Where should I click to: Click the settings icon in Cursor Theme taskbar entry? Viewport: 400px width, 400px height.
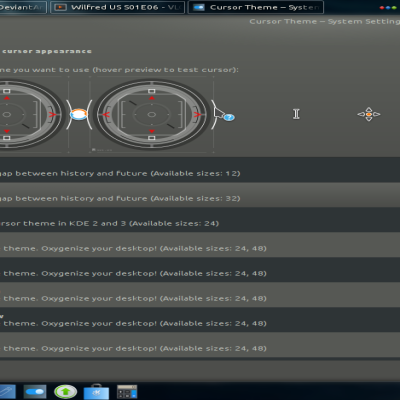tap(199, 7)
